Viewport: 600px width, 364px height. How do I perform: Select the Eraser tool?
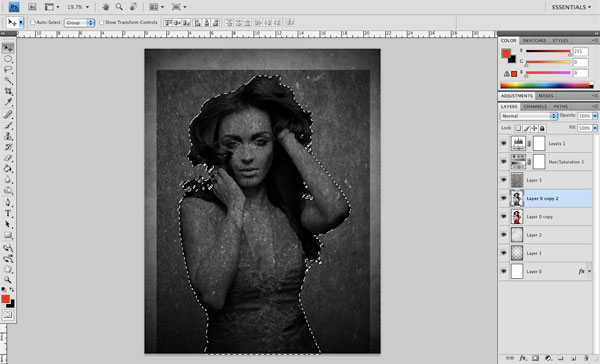point(8,158)
